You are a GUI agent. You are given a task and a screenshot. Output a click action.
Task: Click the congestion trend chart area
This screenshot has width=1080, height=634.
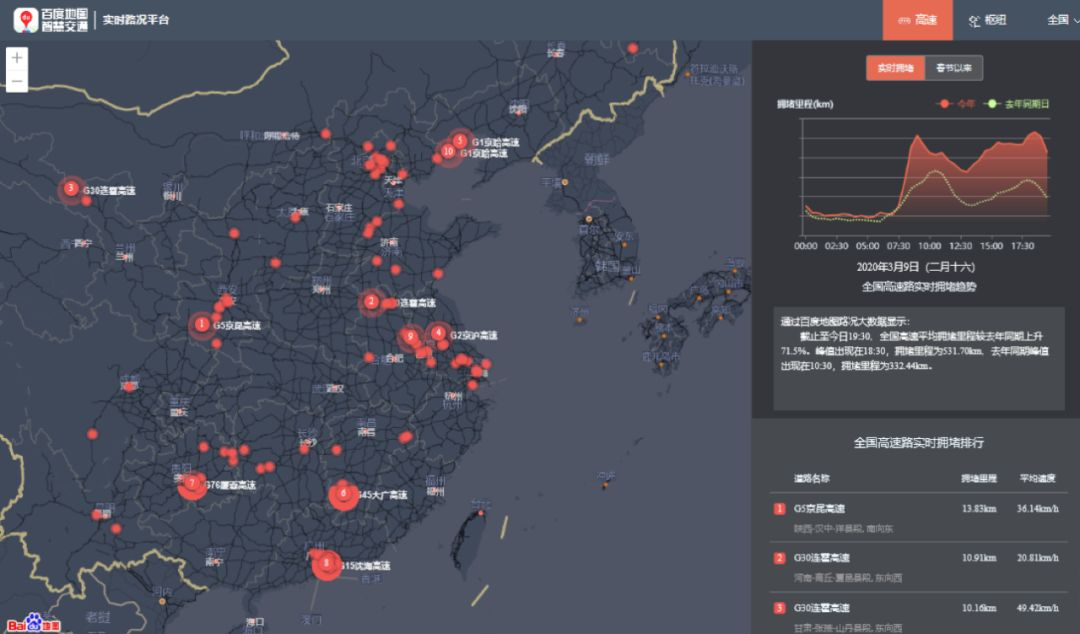925,177
